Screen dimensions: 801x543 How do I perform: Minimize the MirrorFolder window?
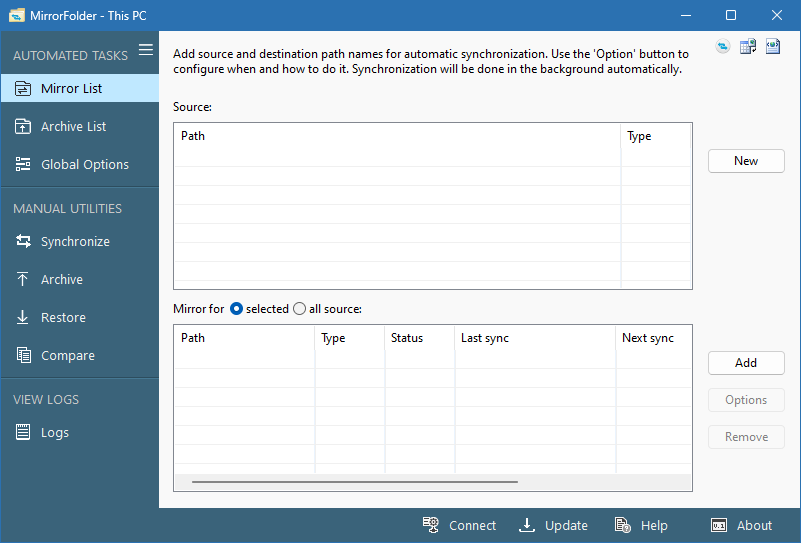tap(686, 15)
